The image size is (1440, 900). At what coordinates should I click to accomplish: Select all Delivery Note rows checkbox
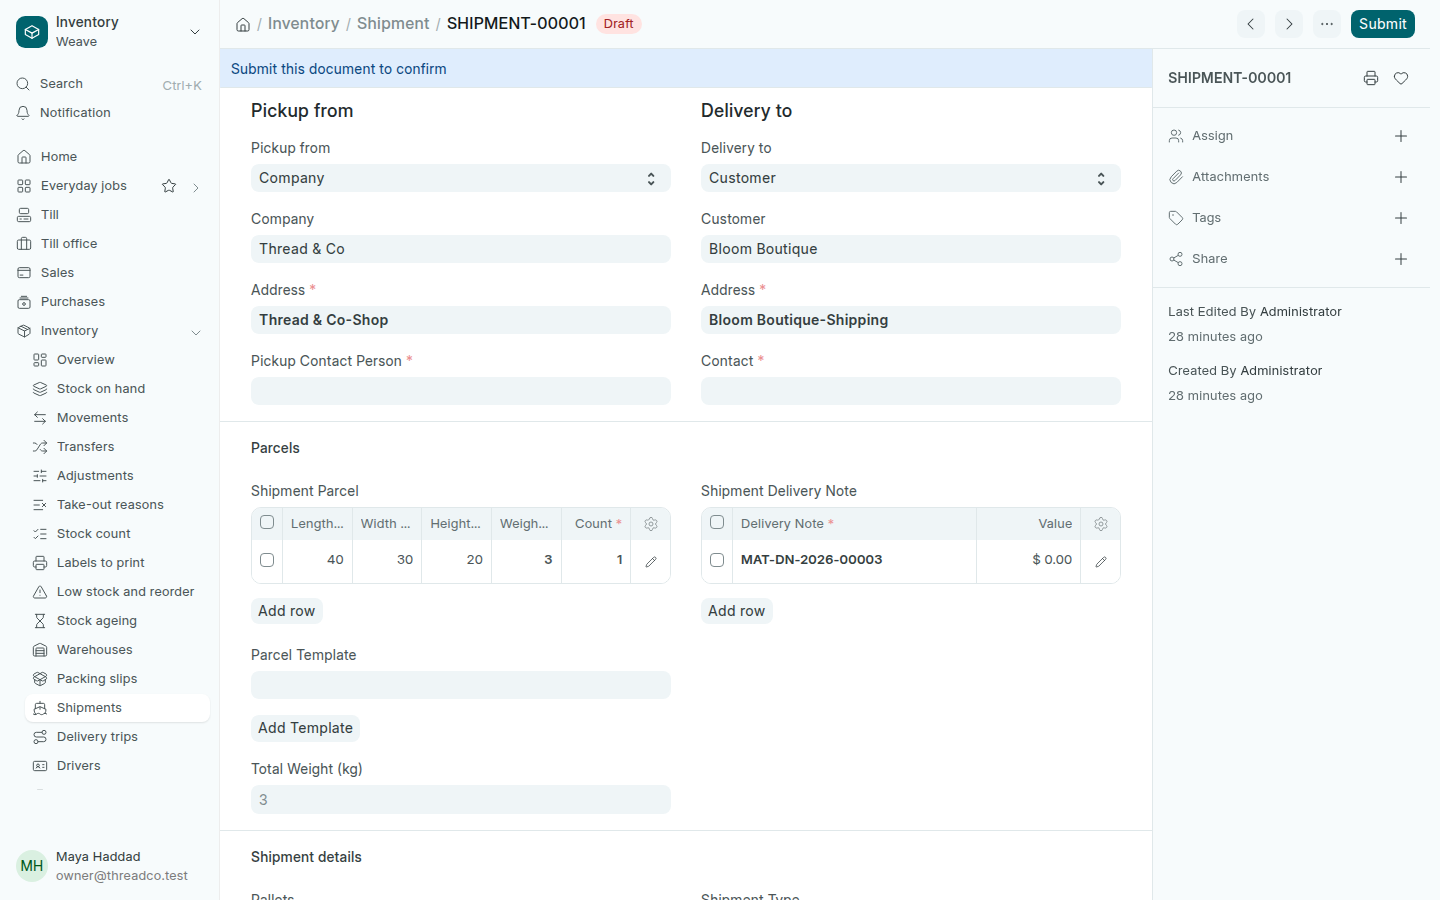click(717, 522)
